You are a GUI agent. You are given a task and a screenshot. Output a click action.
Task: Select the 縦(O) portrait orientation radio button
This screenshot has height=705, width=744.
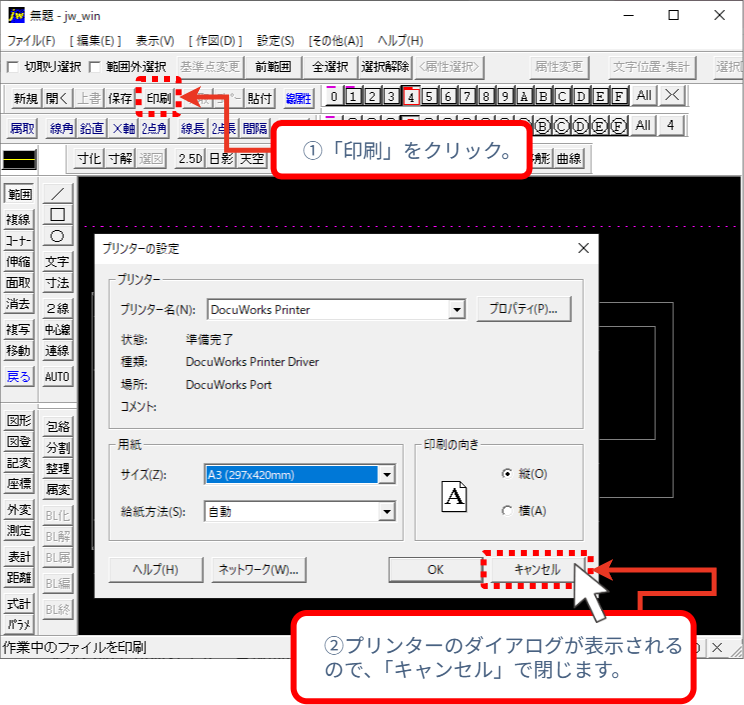coord(507,473)
